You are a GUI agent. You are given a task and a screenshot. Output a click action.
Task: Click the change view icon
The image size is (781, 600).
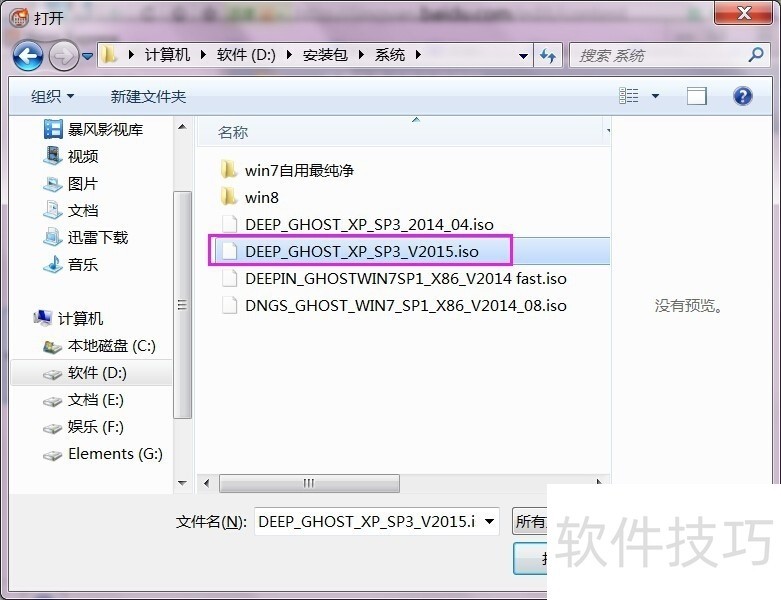click(629, 96)
